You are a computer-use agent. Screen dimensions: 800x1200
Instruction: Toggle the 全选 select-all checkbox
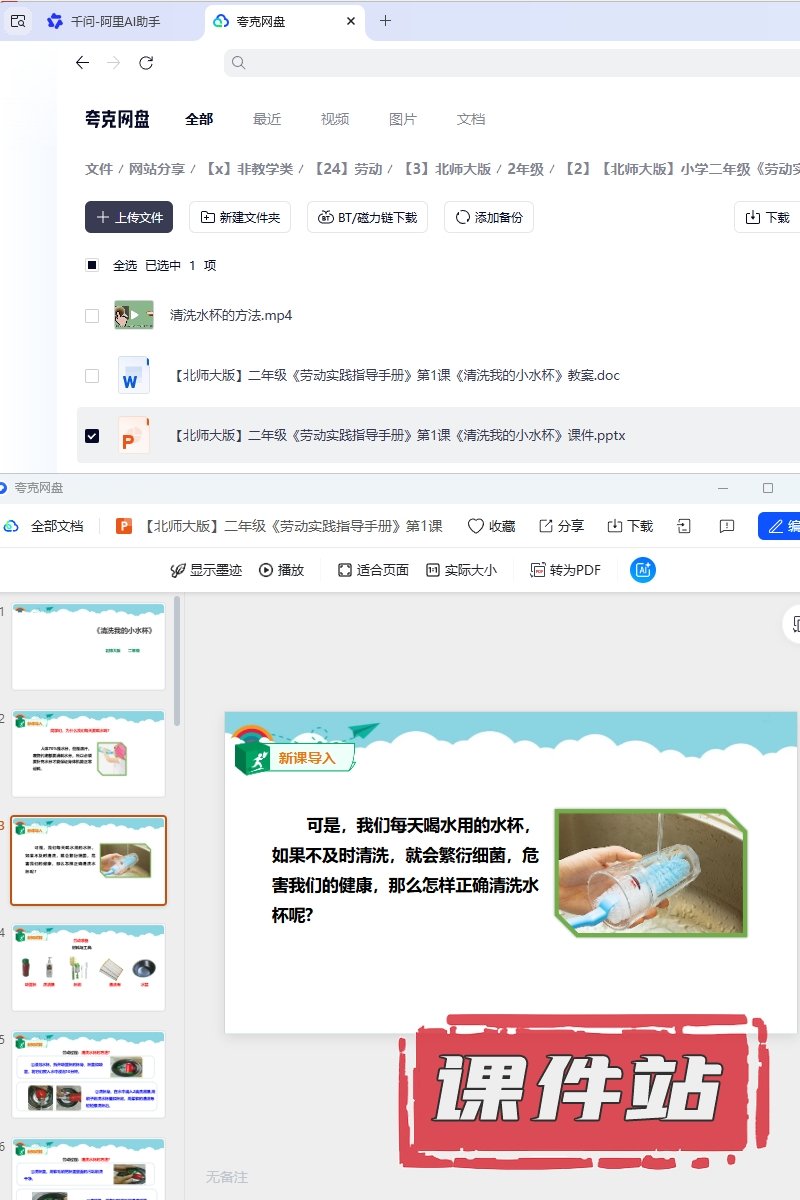(x=92, y=265)
